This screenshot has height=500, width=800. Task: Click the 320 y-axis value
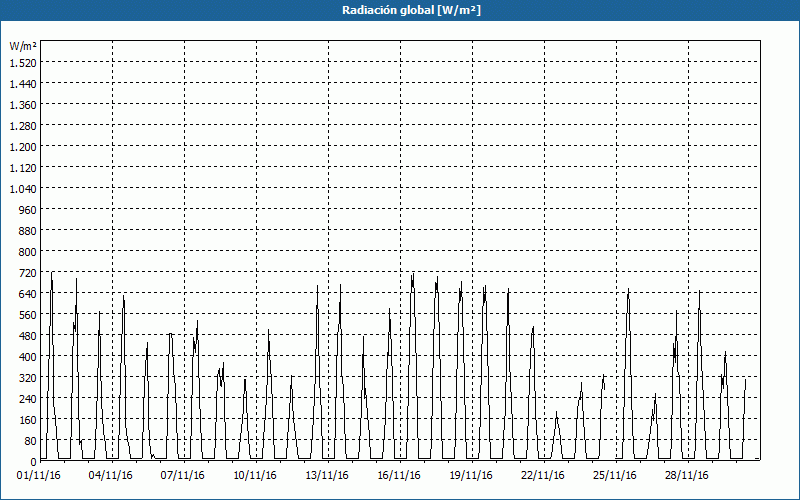[x=27, y=378]
